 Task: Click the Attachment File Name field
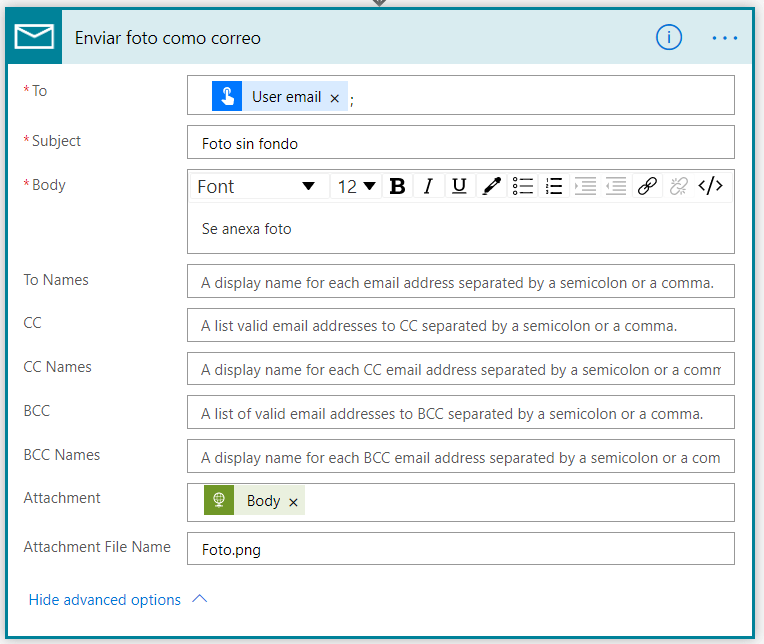(x=460, y=549)
